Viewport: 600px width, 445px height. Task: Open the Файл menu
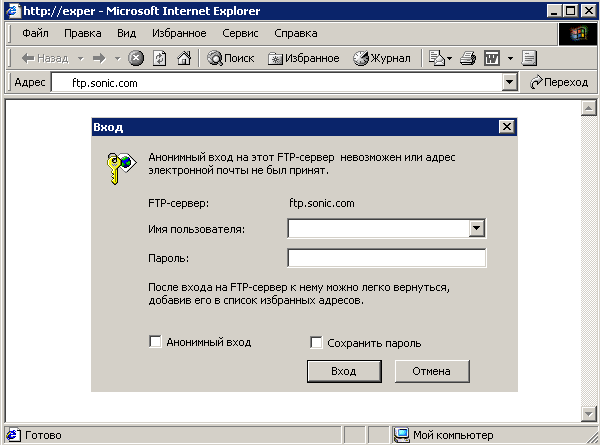click(x=35, y=33)
